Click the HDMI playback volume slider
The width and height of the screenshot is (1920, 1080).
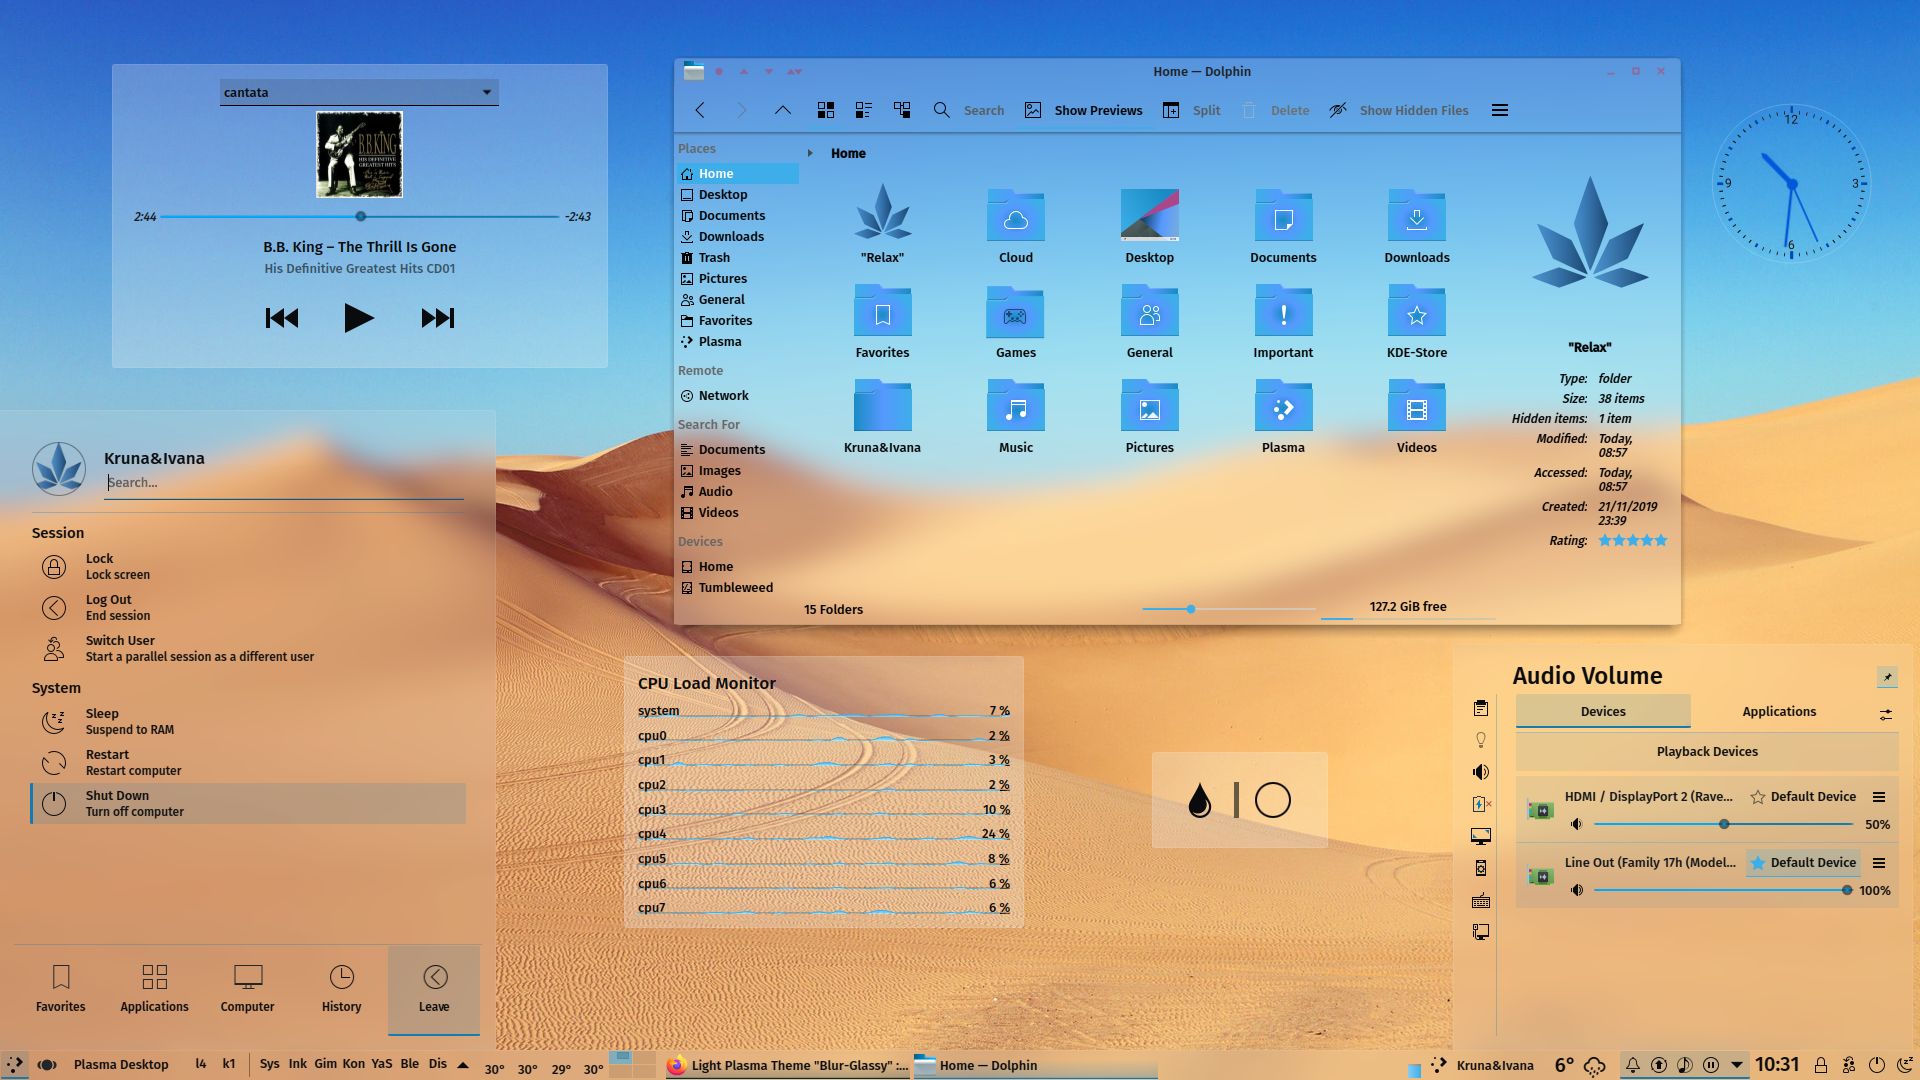1723,824
